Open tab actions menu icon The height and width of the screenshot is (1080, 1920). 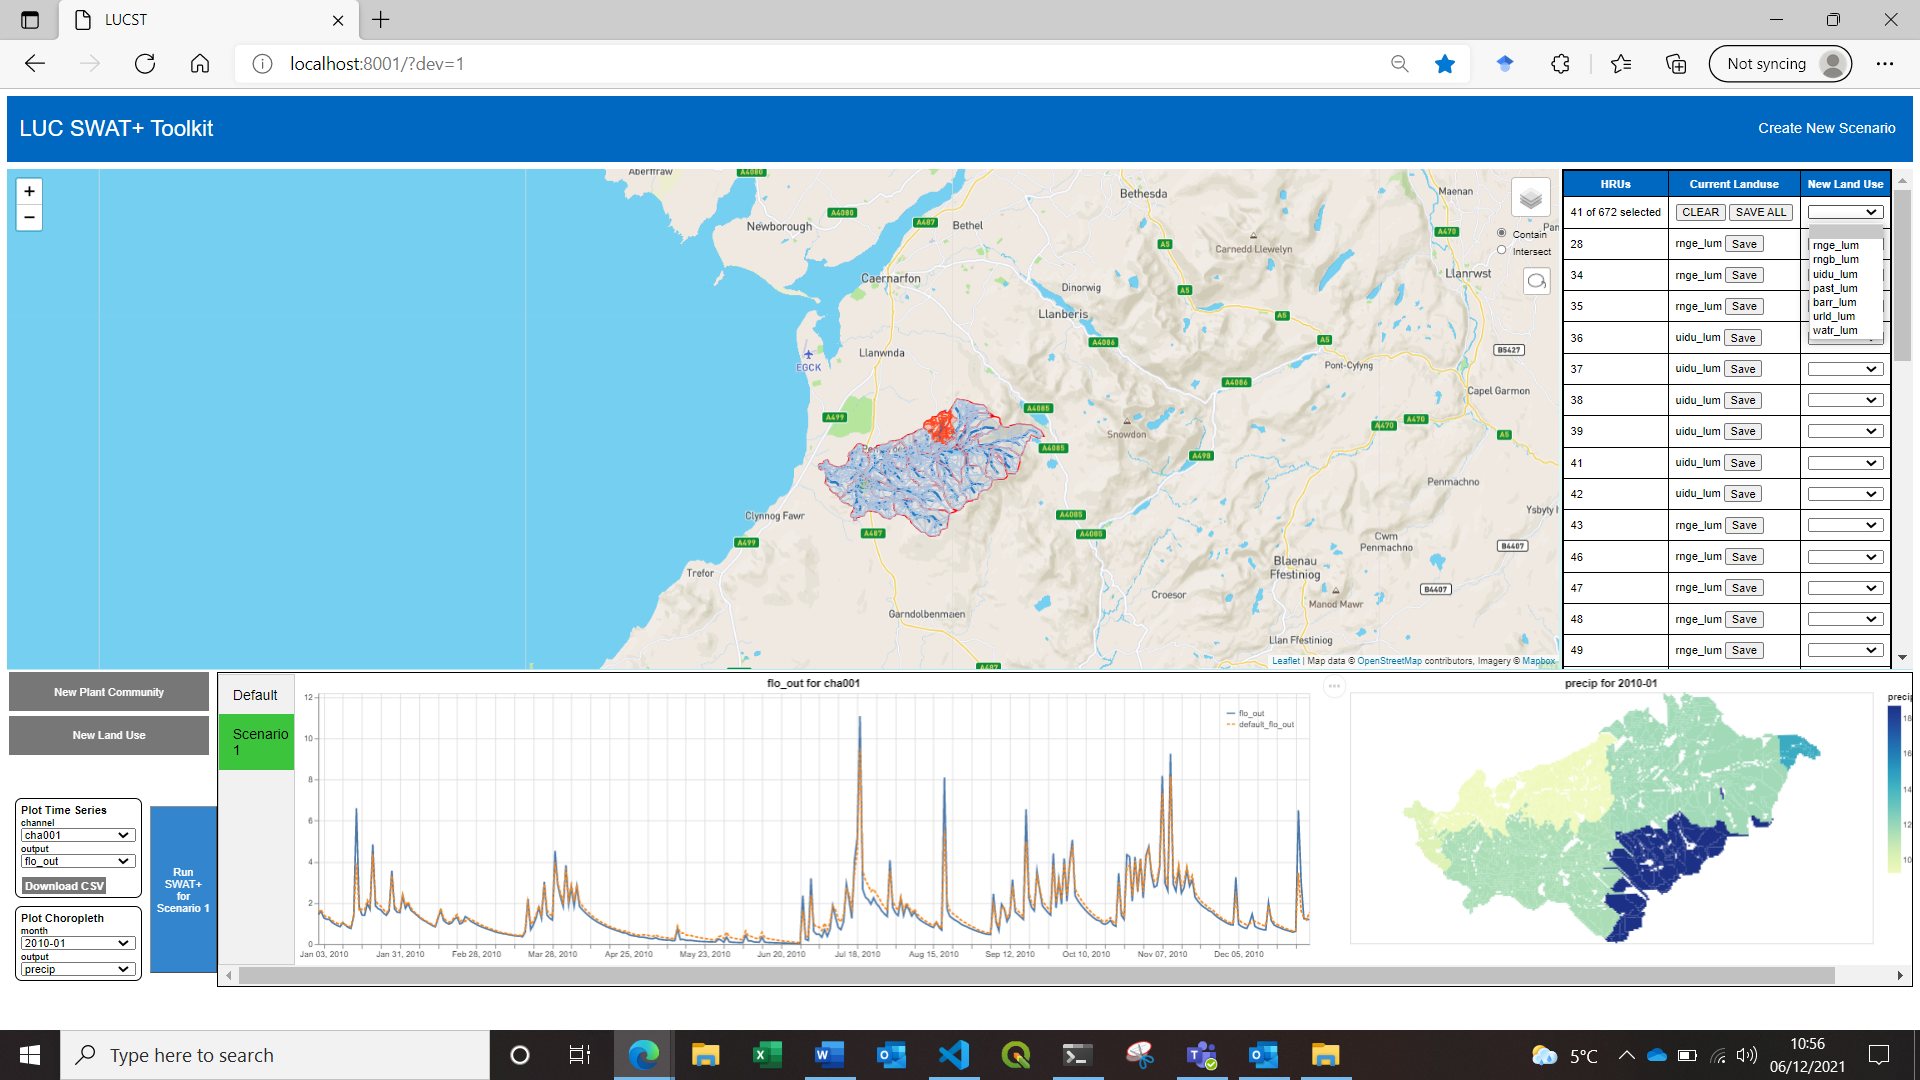coord(30,20)
